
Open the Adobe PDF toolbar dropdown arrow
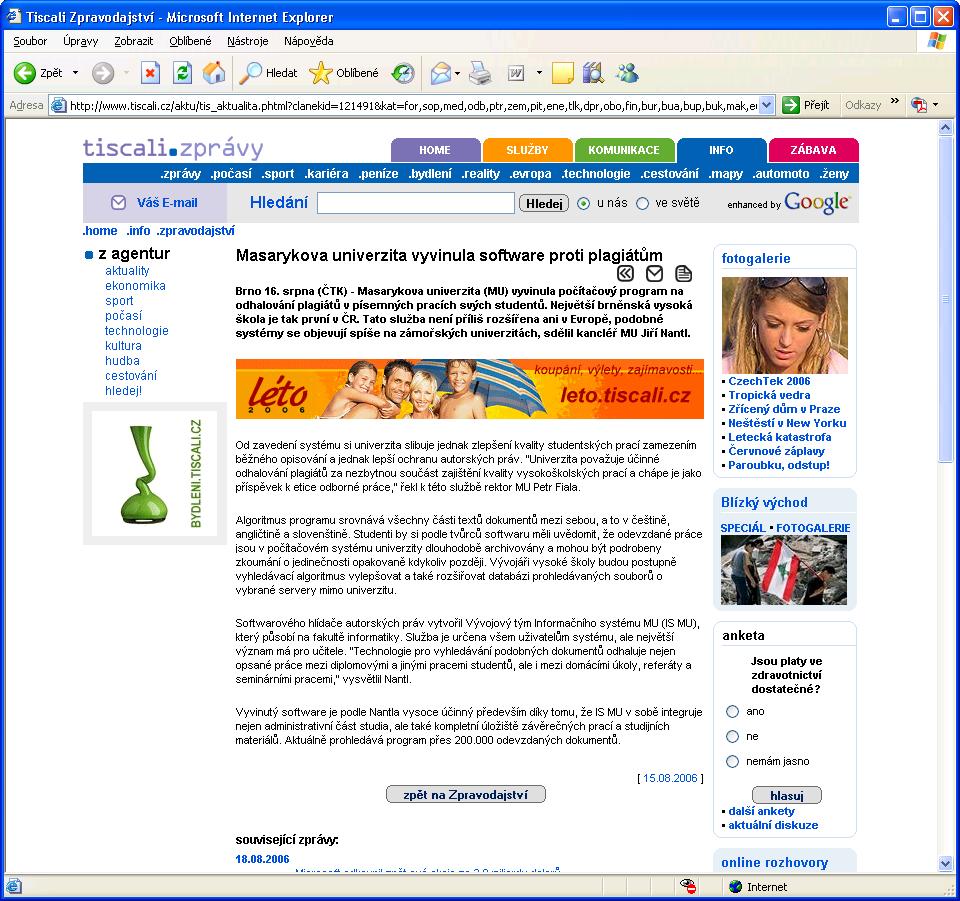(935, 105)
